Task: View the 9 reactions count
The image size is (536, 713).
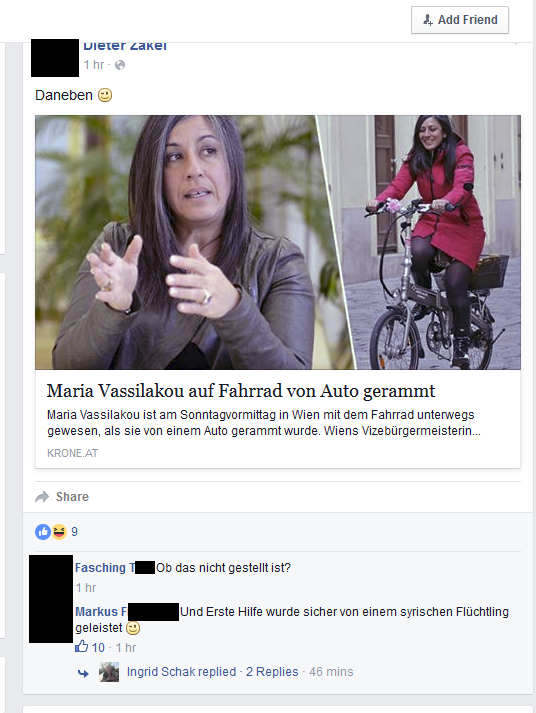Action: click(75, 532)
